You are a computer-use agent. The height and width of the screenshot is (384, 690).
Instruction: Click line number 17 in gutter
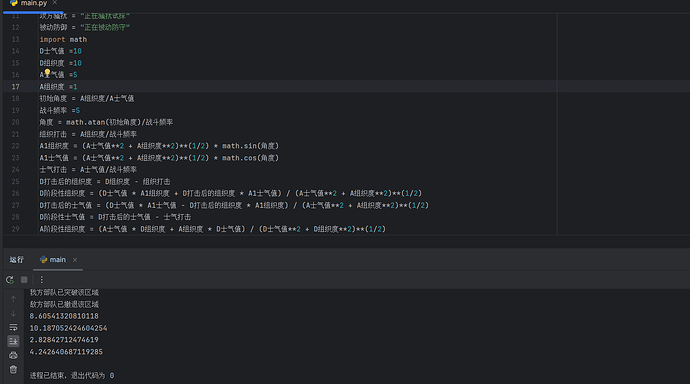pos(15,87)
